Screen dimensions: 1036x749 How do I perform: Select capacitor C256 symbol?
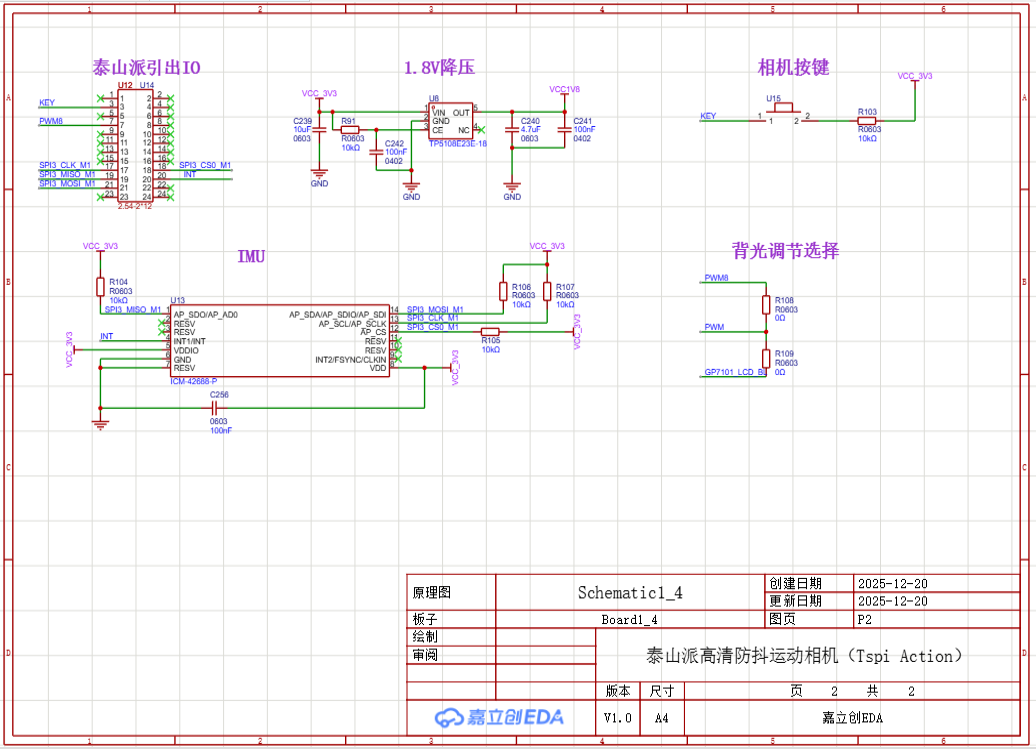(218, 408)
